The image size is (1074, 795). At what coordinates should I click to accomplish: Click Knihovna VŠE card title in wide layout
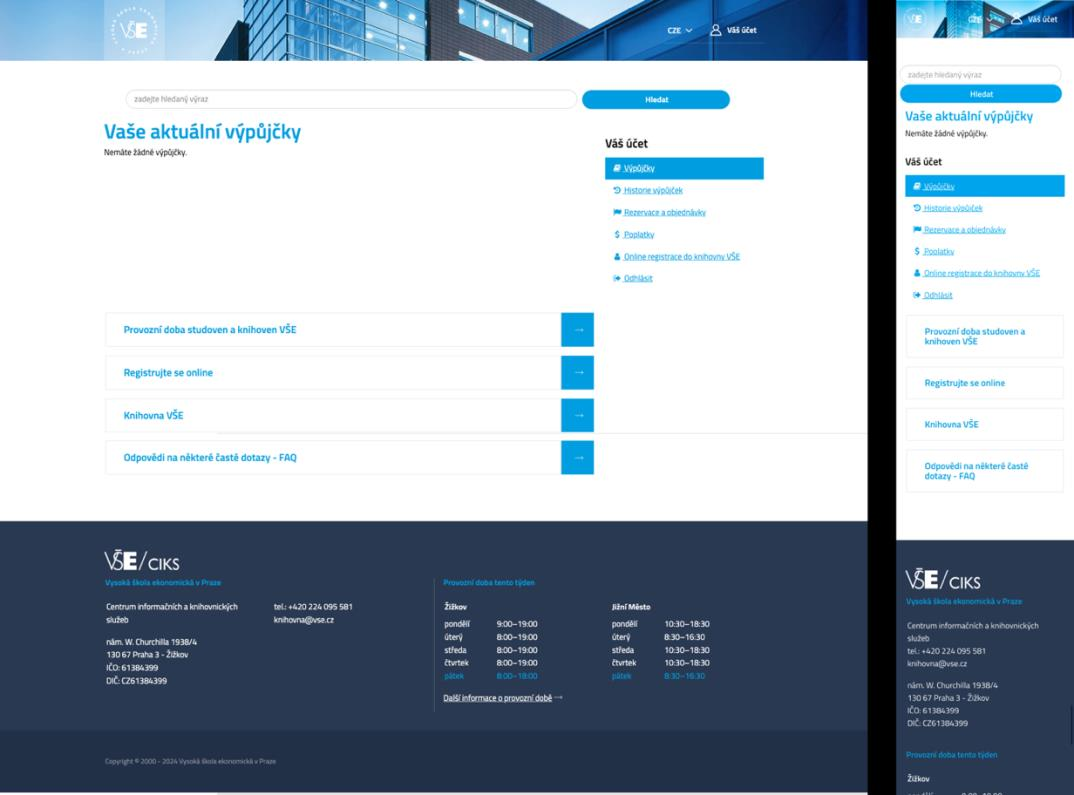(x=153, y=415)
